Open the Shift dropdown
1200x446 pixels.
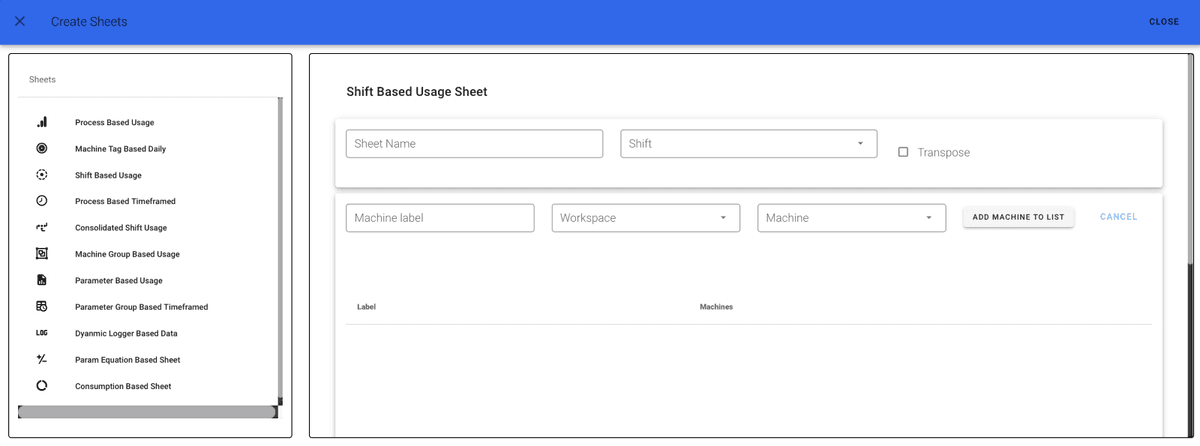748,144
